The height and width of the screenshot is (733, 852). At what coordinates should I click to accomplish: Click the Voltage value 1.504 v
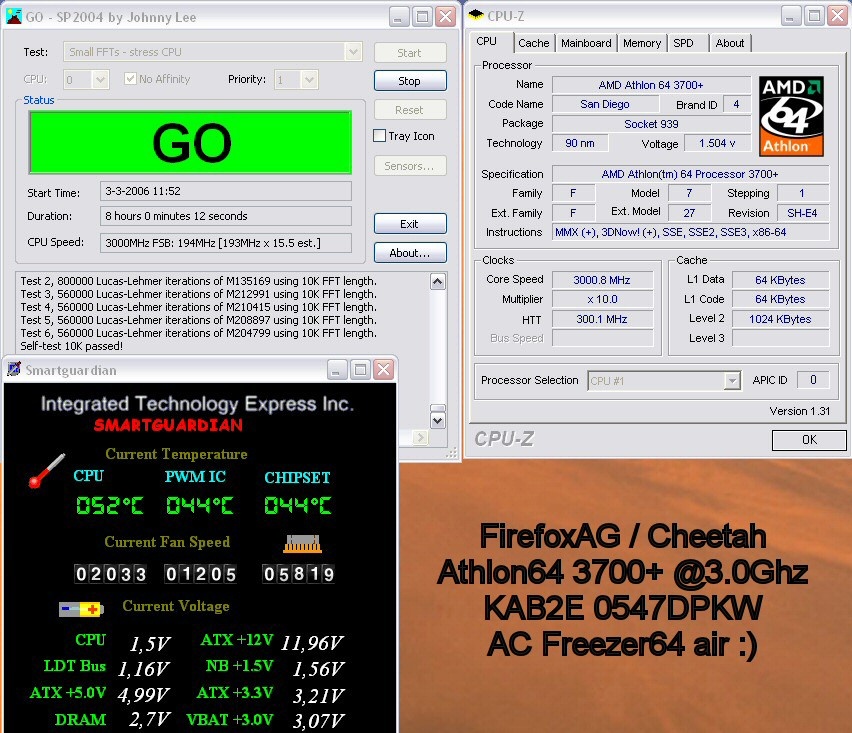coord(717,143)
